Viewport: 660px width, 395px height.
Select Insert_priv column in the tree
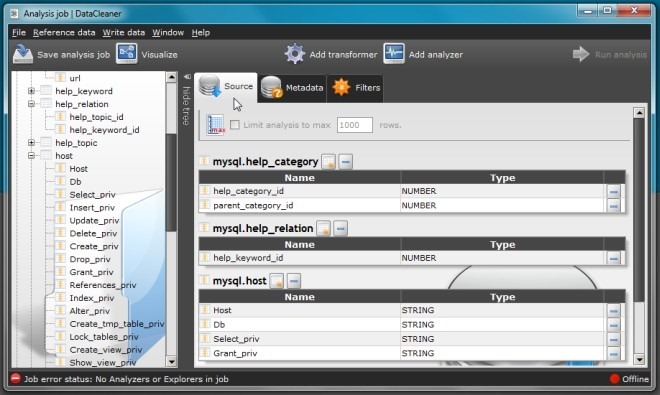pyautogui.click(x=92, y=208)
